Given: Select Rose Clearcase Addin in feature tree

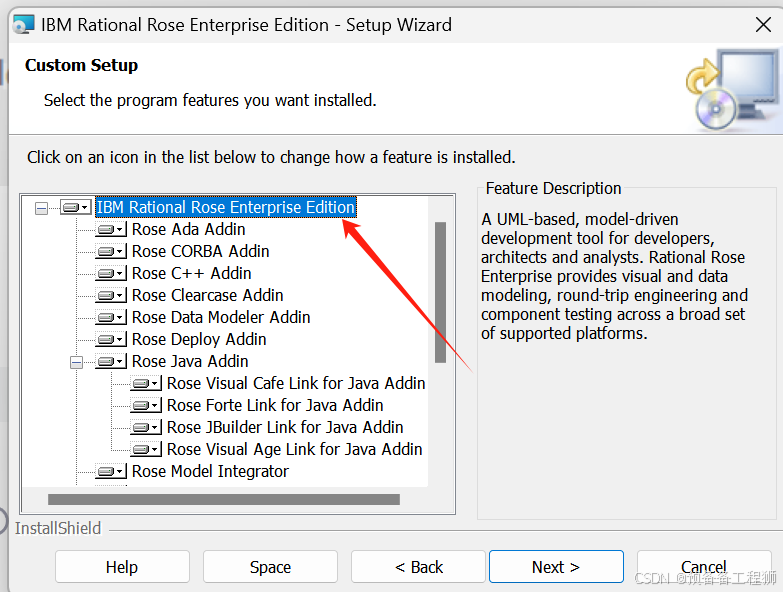Looking at the screenshot, I should coord(207,296).
